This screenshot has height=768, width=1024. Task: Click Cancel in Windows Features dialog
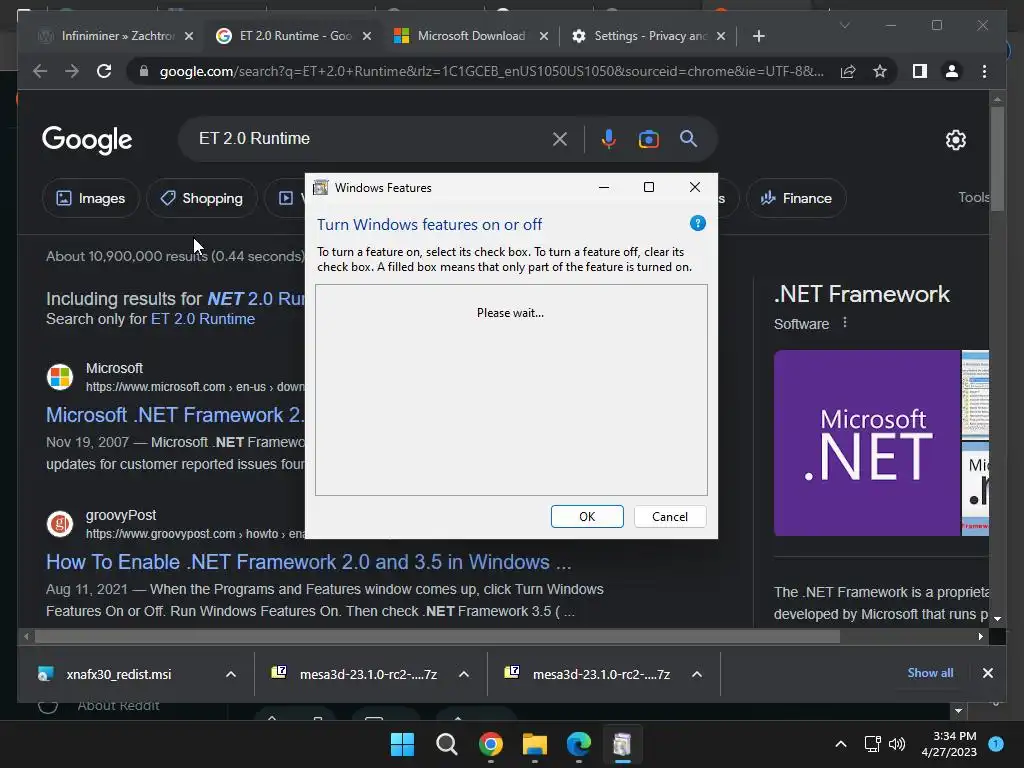(x=670, y=517)
